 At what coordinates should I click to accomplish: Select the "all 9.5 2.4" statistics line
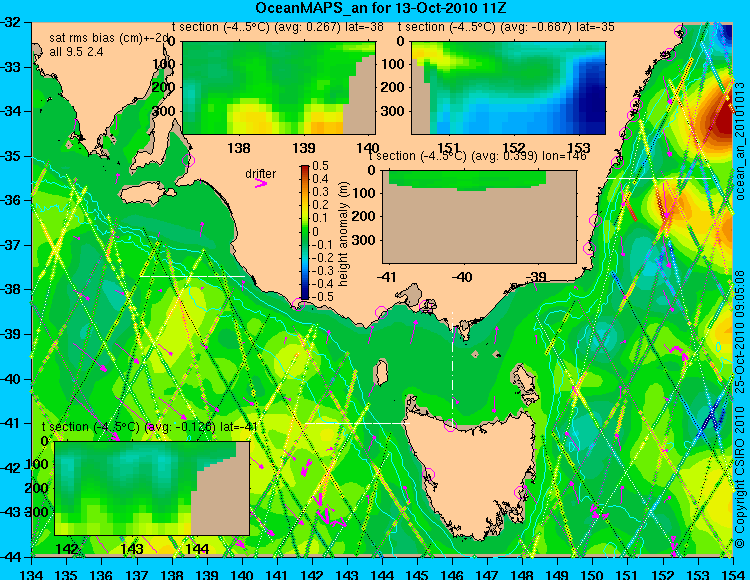pos(76,52)
